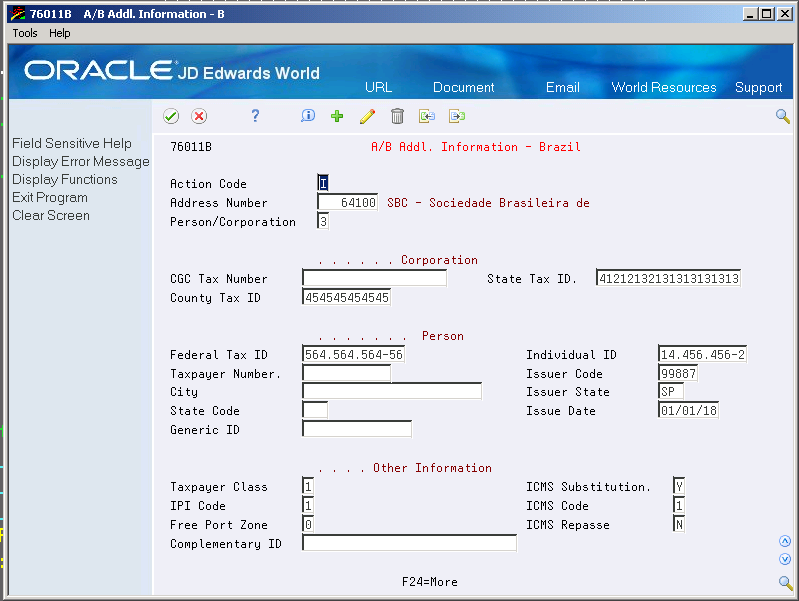Select Exit Program
The height and width of the screenshot is (601, 799).
click(x=50, y=198)
